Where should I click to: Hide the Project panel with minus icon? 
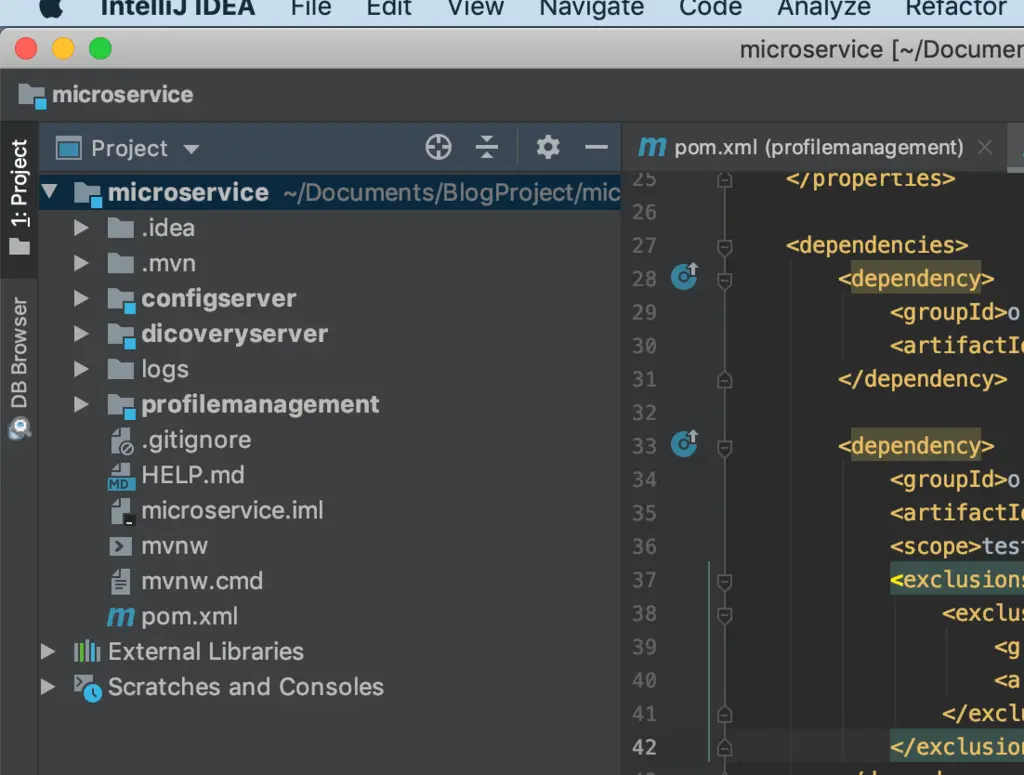(596, 148)
